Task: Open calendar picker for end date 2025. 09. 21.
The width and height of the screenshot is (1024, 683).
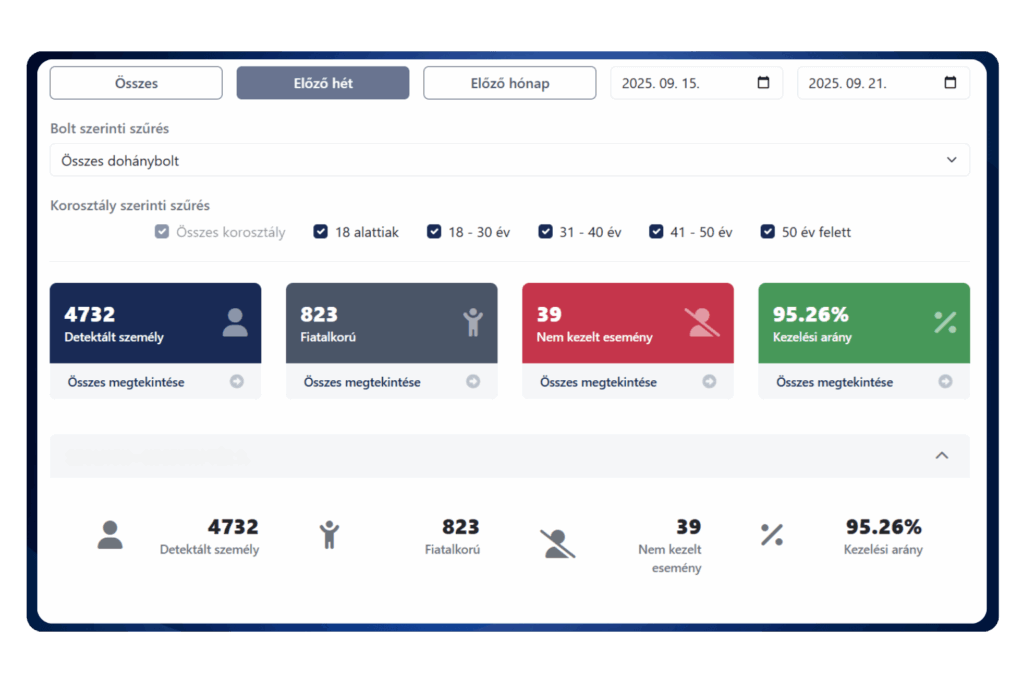Action: point(950,83)
